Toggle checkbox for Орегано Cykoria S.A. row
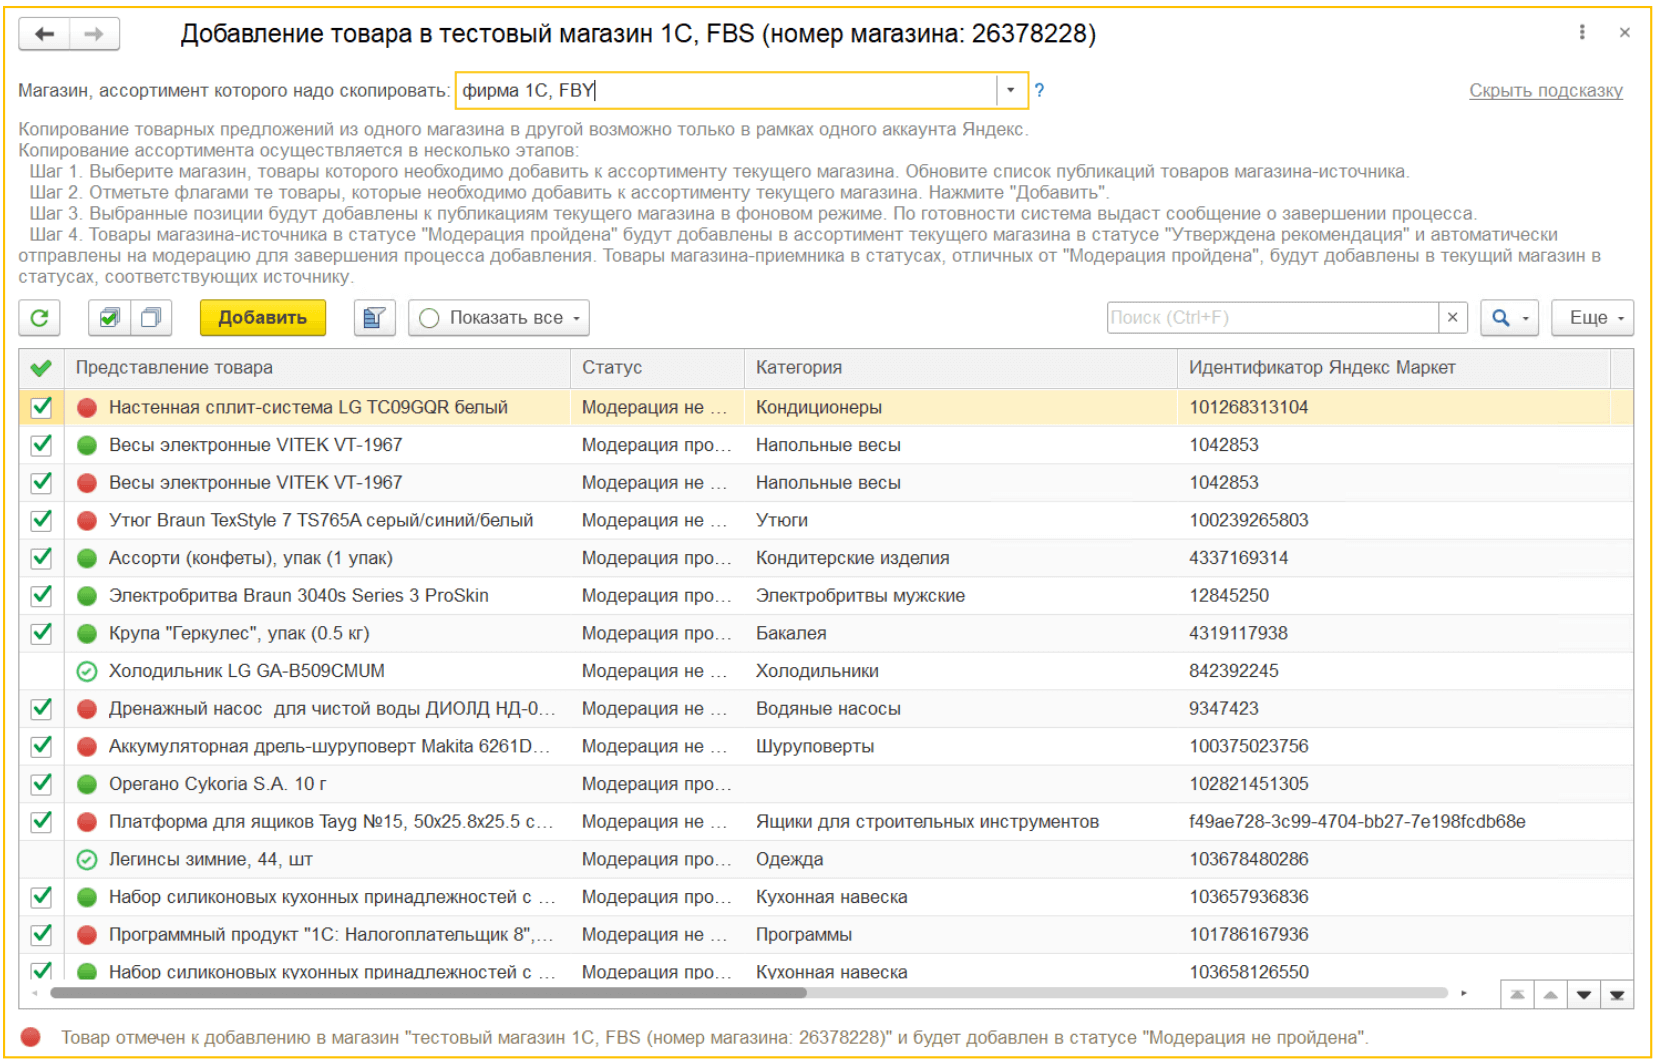The image size is (1659, 1062). pos(41,784)
